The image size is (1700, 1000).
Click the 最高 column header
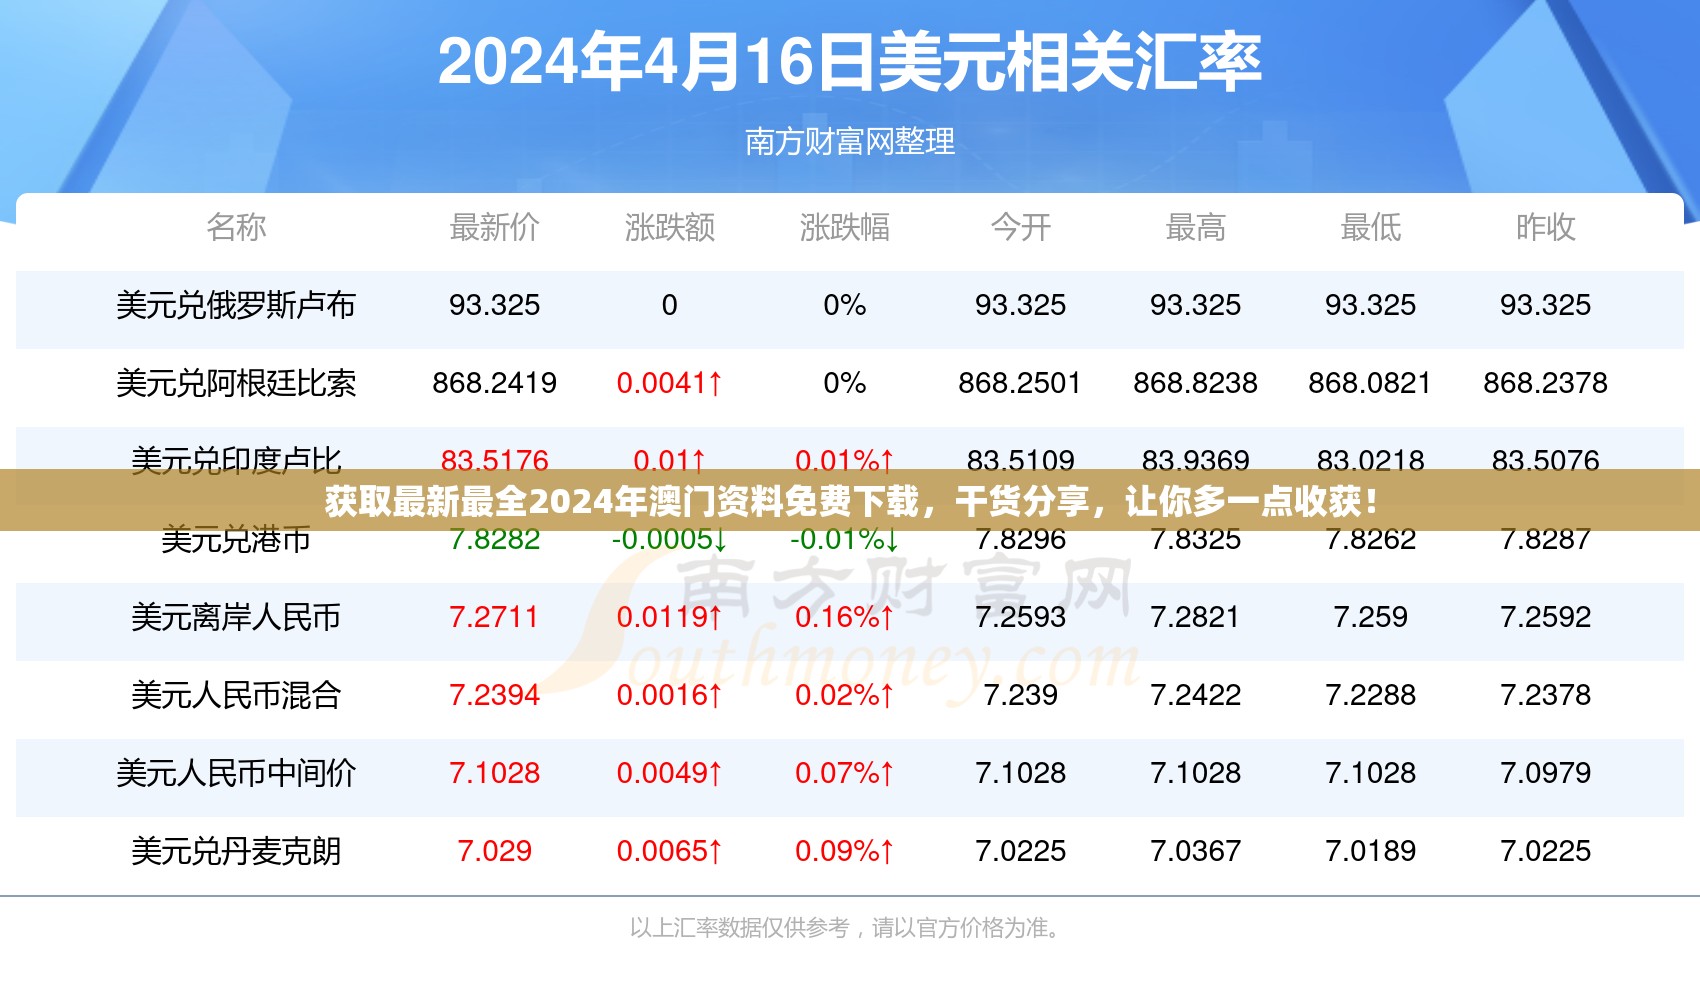click(x=1195, y=227)
